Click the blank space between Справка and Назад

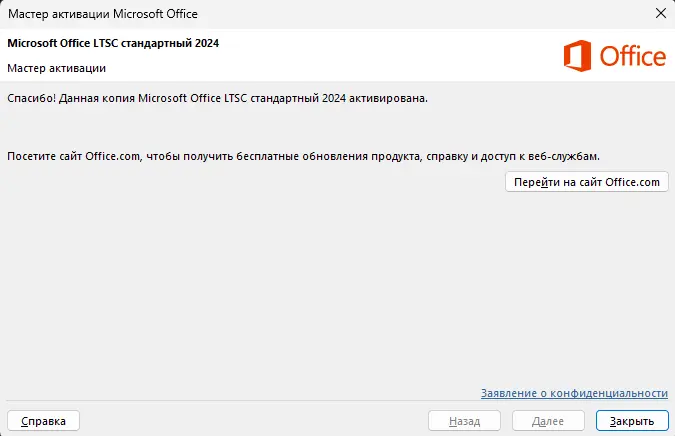[x=250, y=420]
